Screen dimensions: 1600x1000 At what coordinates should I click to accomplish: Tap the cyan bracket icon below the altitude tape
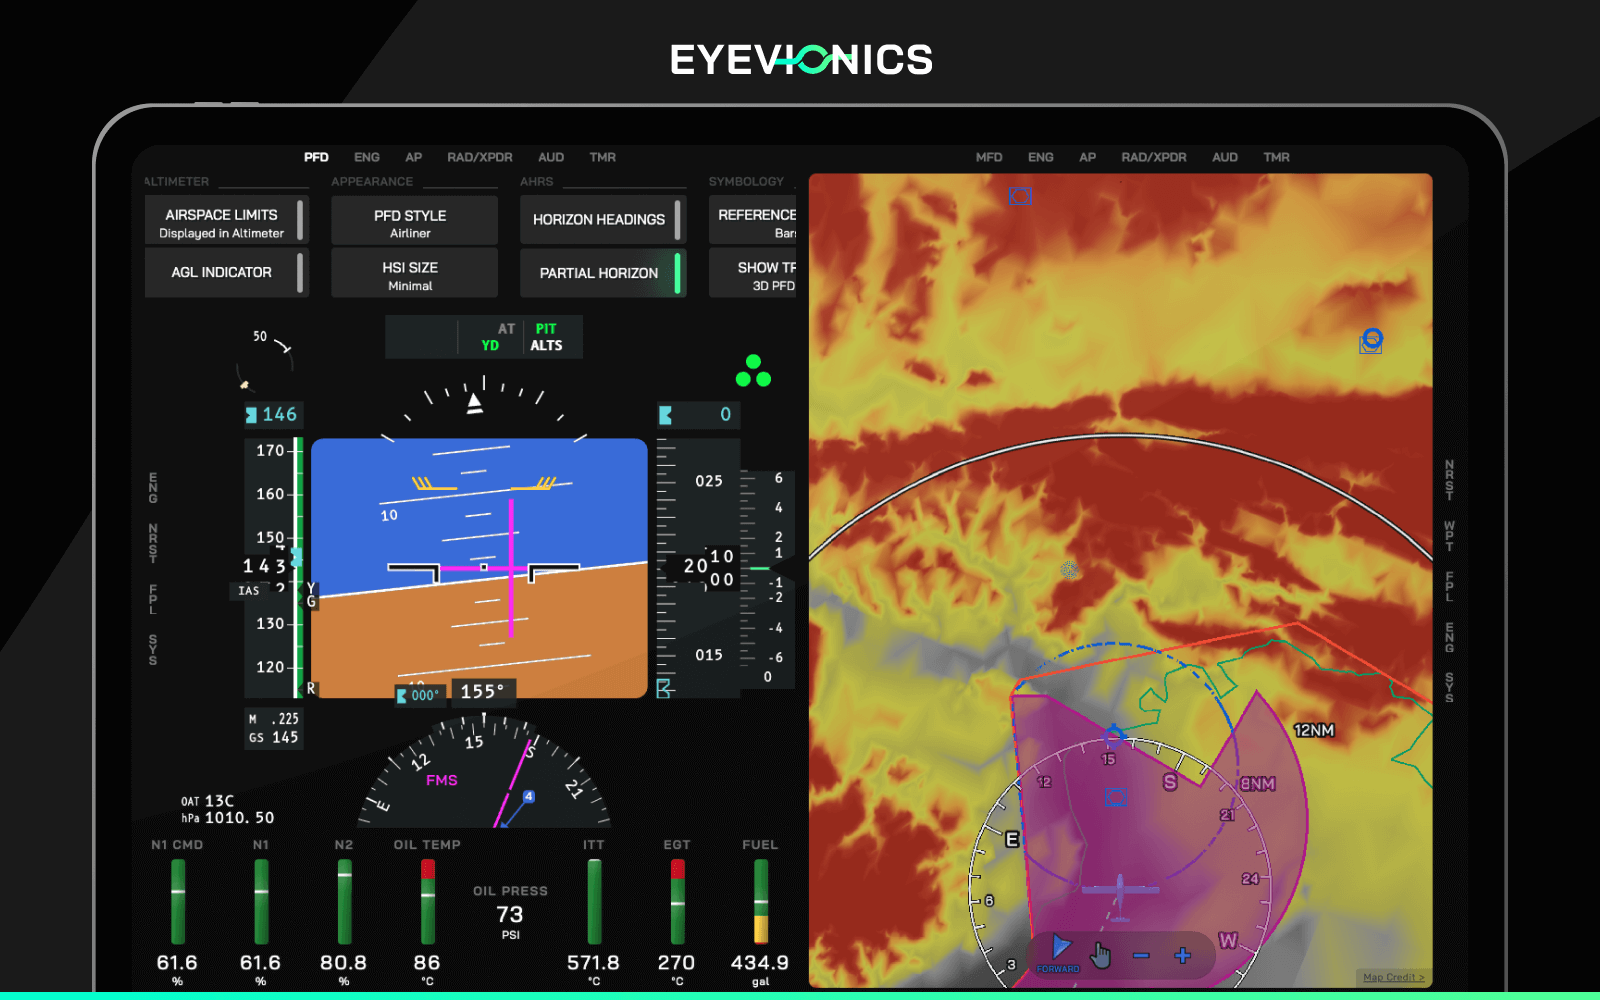point(664,688)
